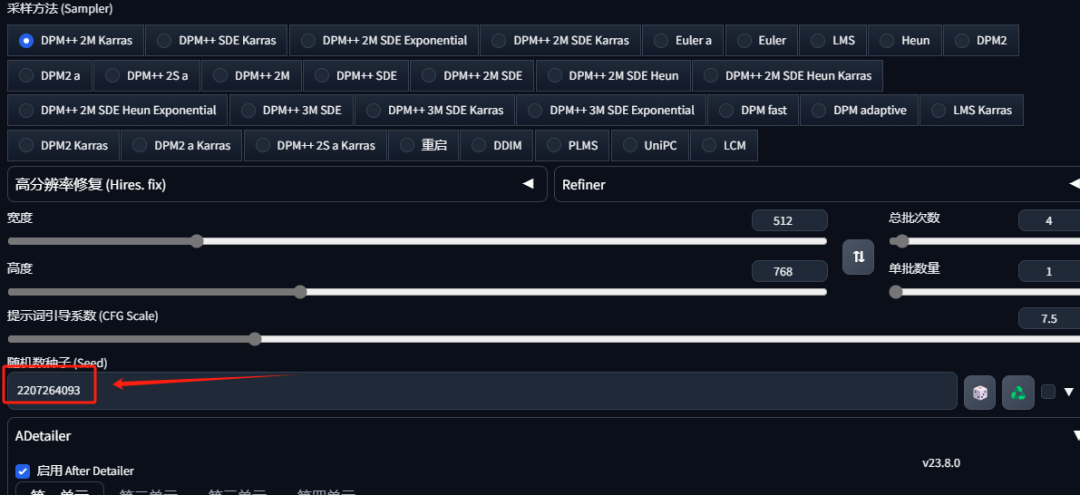The width and height of the screenshot is (1080, 495).
Task: Select DPM++ 3M SDE Exponential sampler
Action: point(612,110)
